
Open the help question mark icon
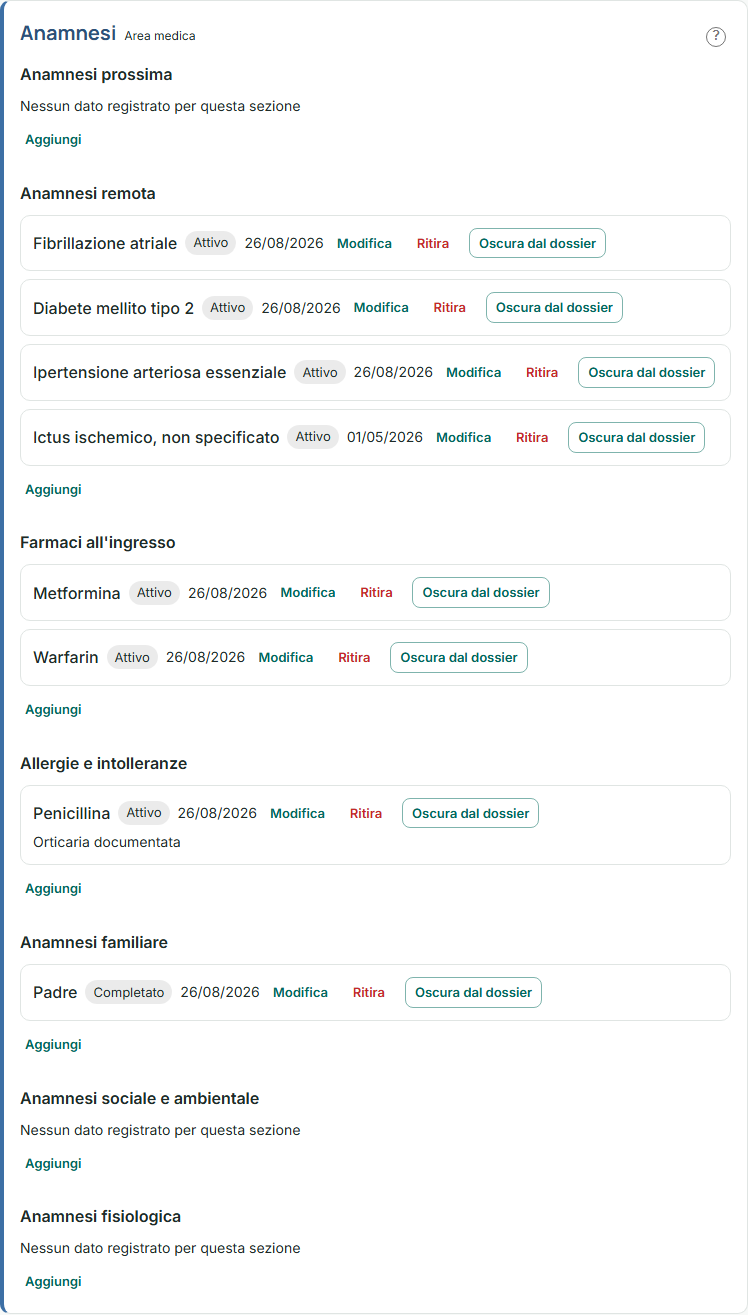tap(716, 37)
